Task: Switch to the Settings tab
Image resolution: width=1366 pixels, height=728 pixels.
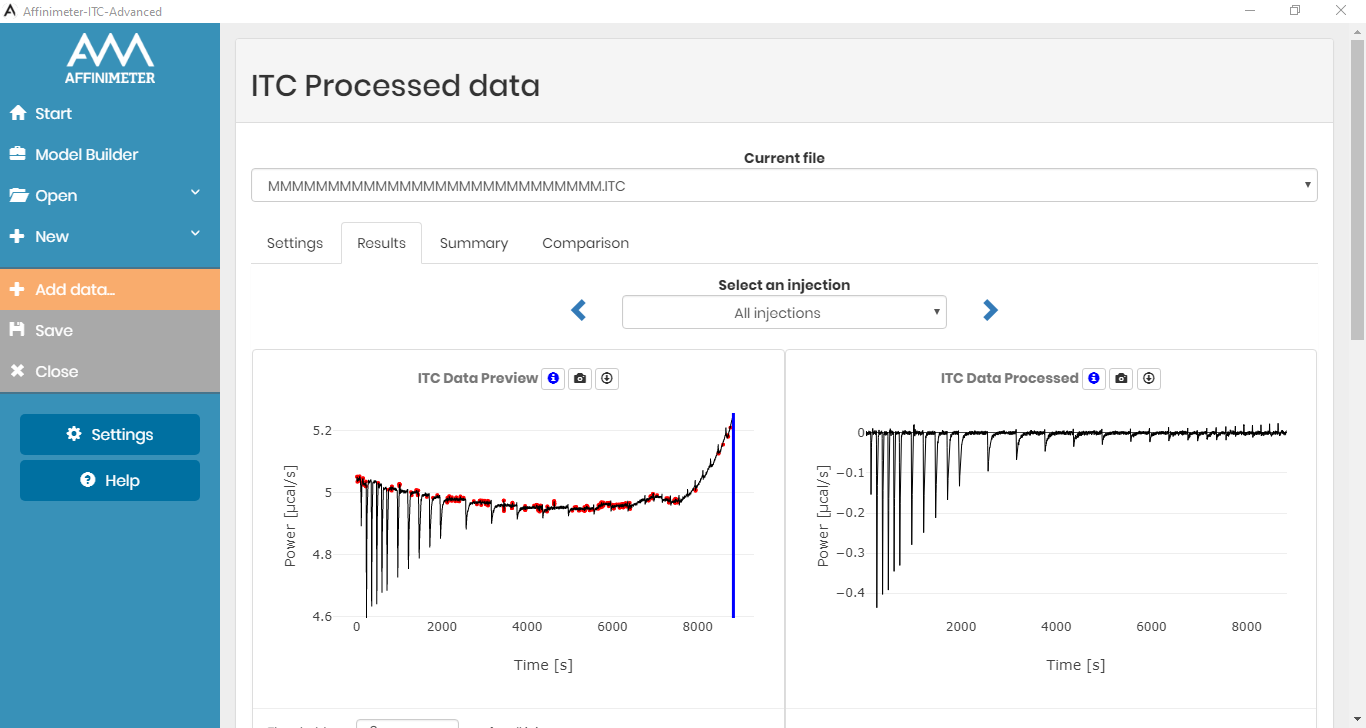Action: pyautogui.click(x=295, y=243)
